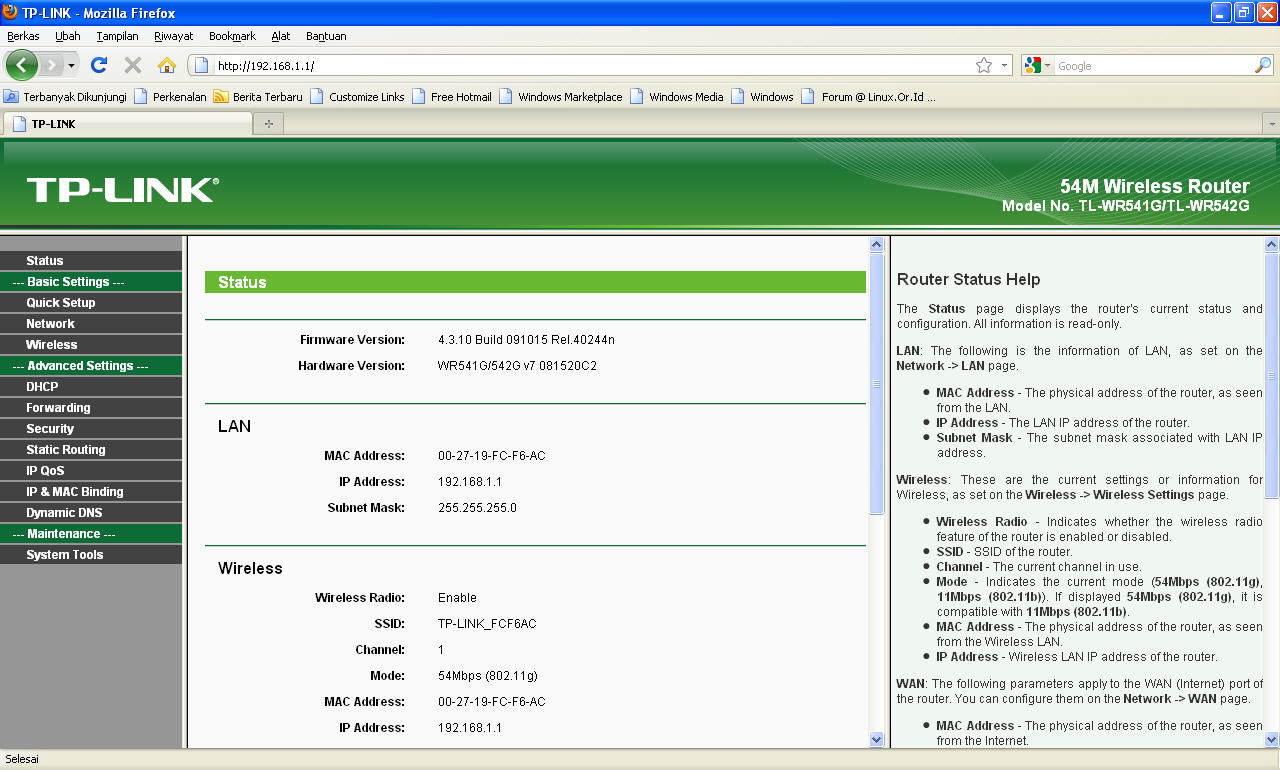This screenshot has width=1280, height=770.
Task: Click the Back navigation arrow
Action: click(x=21, y=65)
